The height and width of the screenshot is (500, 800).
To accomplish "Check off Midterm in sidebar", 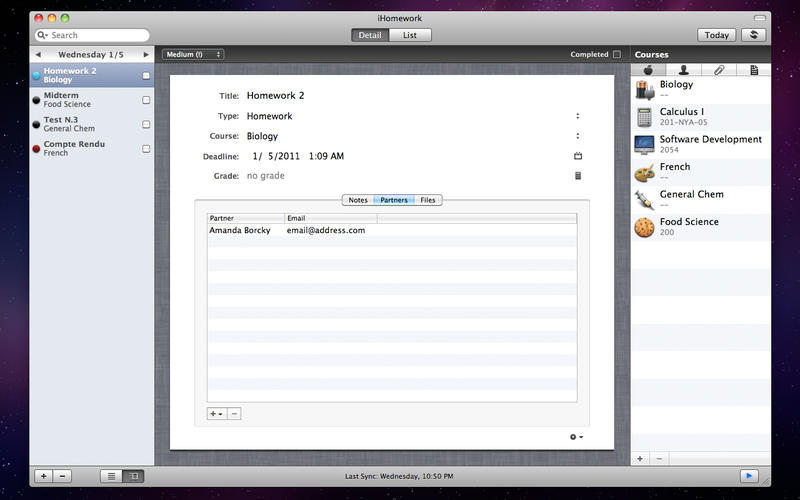I will pyautogui.click(x=146, y=100).
